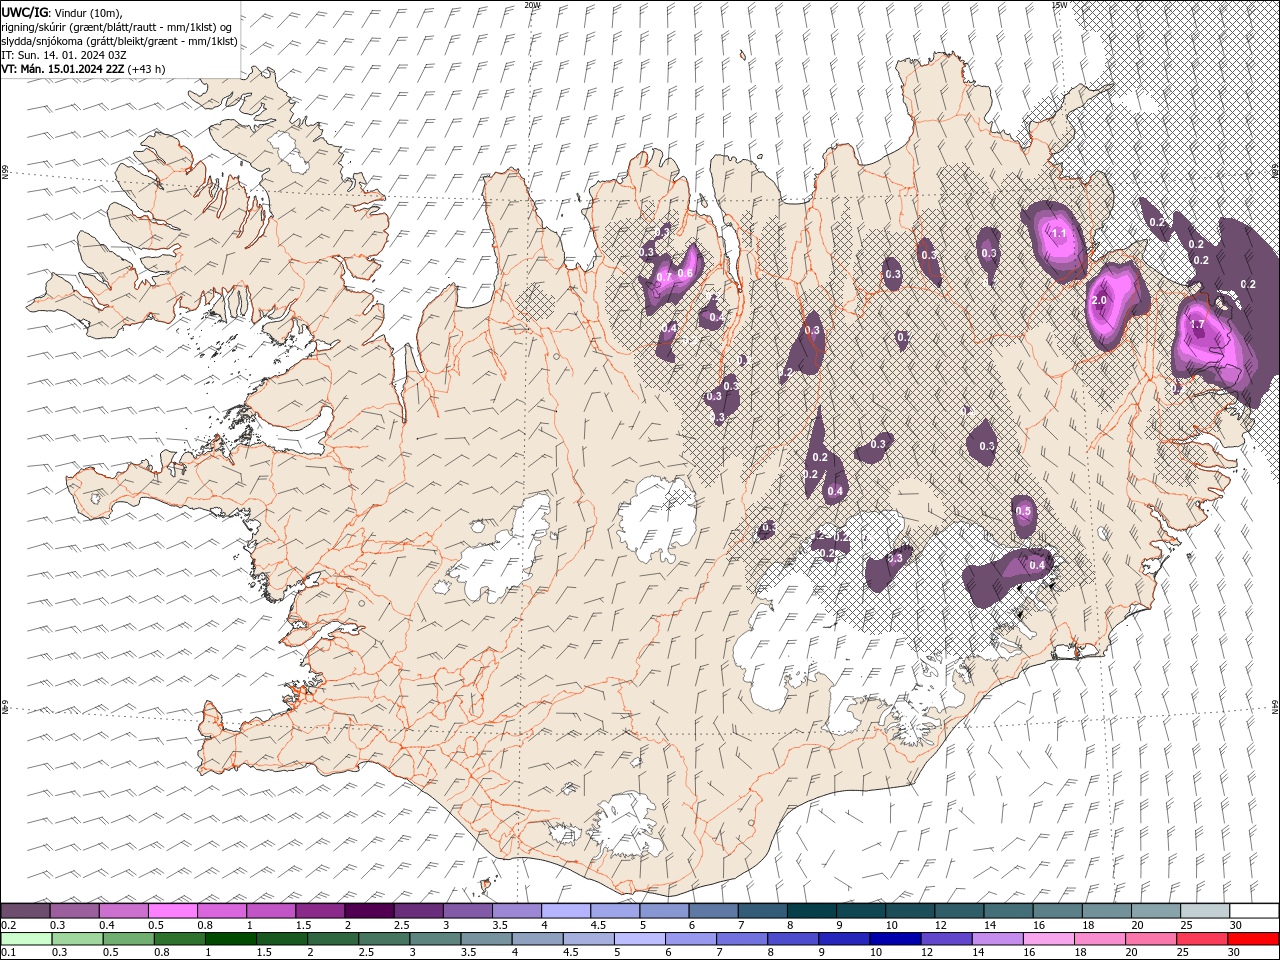Screen dimensions: 1280x960
Task: Select the darkest purple 2–2.5 snow legend swatch
Action: click(x=369, y=911)
